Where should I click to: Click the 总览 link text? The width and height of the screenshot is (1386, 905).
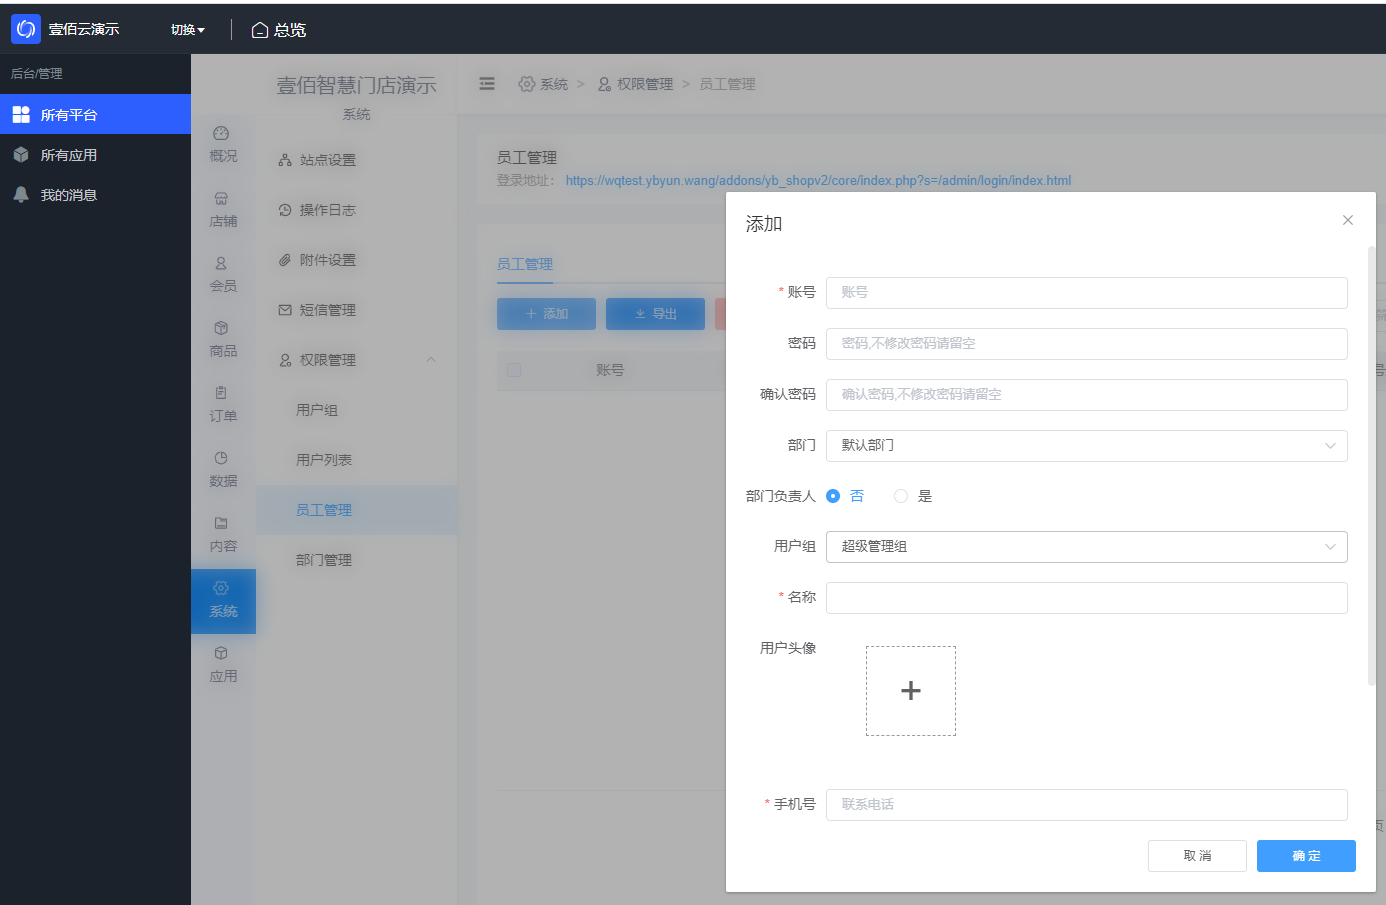(x=290, y=30)
